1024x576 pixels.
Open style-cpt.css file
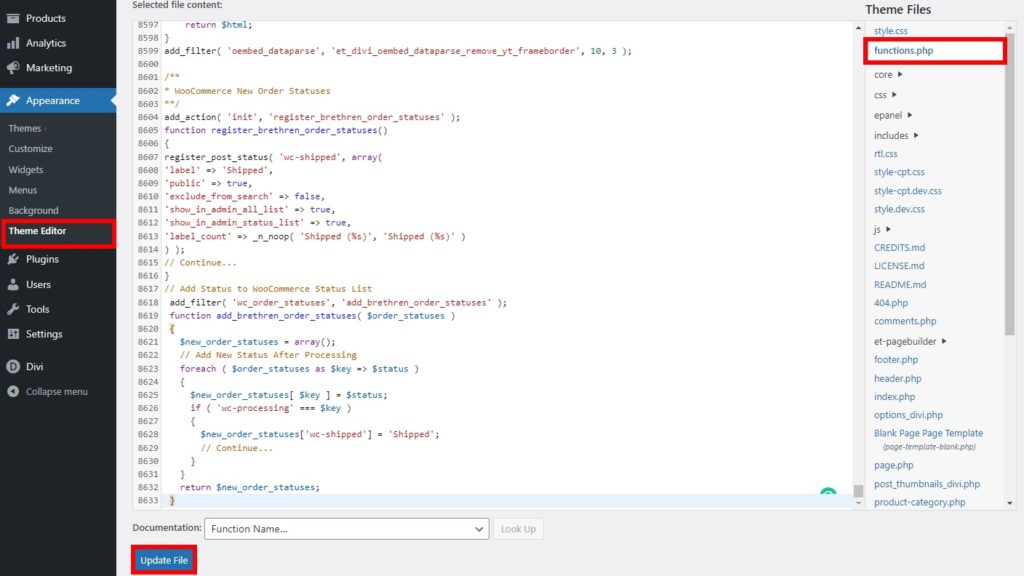coord(899,172)
